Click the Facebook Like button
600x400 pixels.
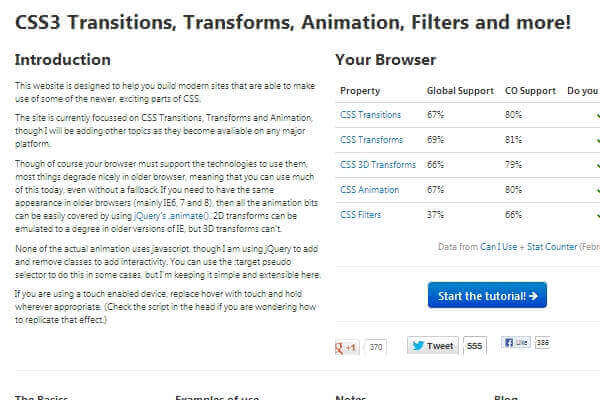[x=514, y=342]
